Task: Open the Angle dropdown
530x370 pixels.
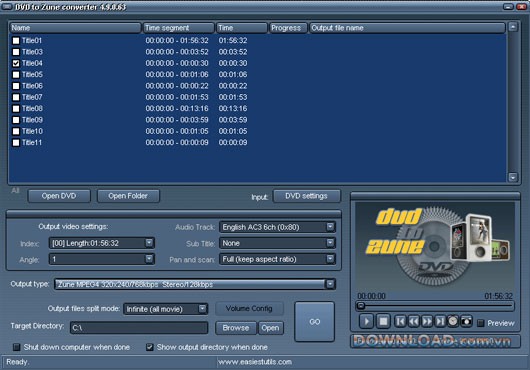Action: [x=149, y=259]
